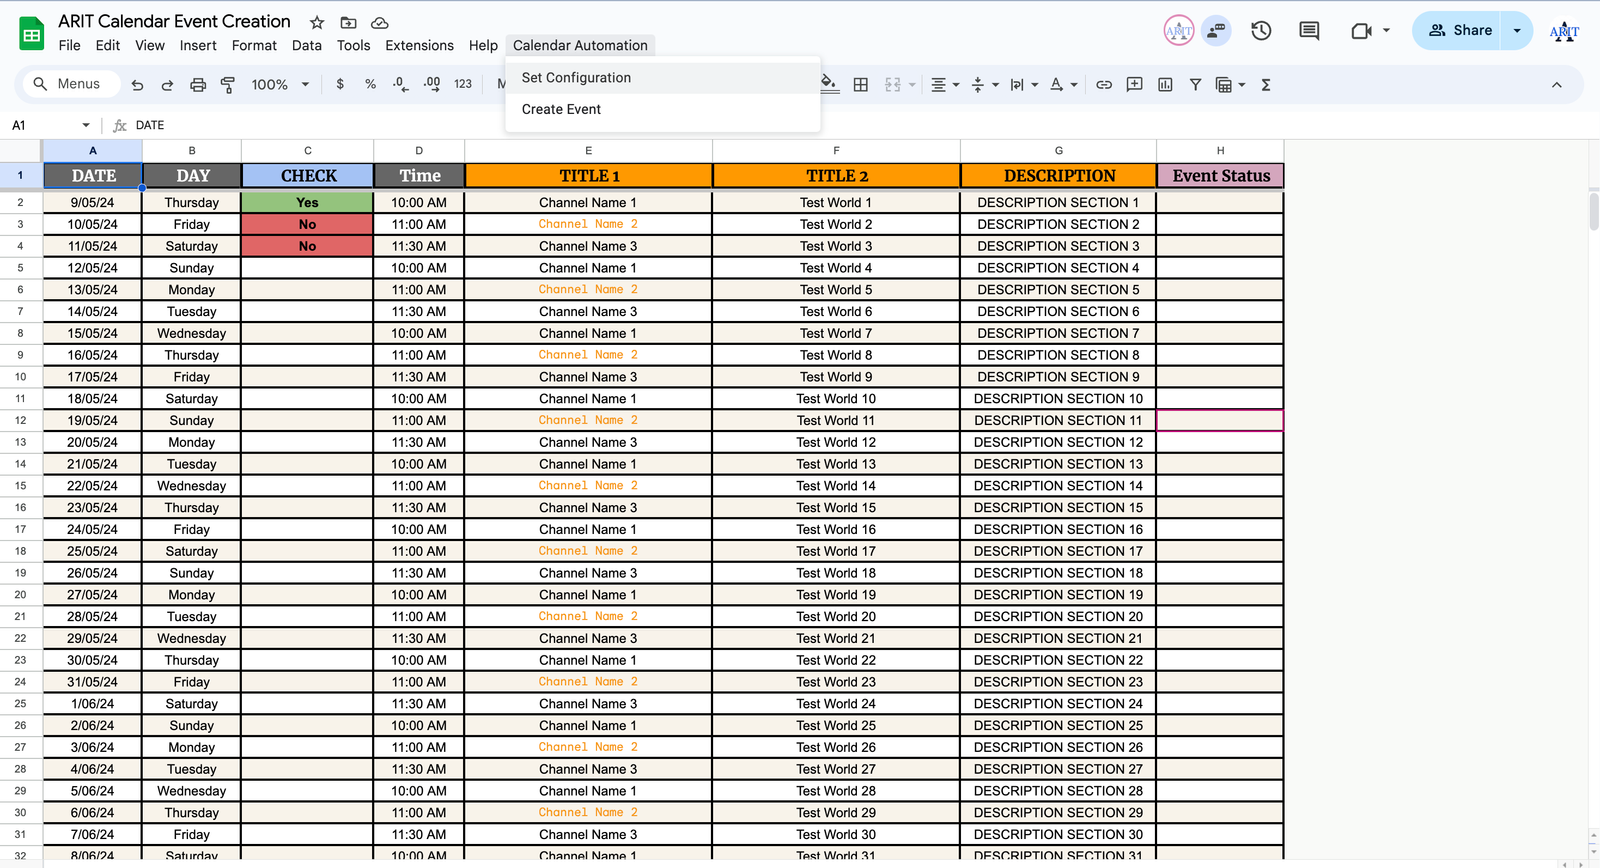This screenshot has height=868, width=1600.
Task: Check the cloud document status icon
Action: coord(380,22)
